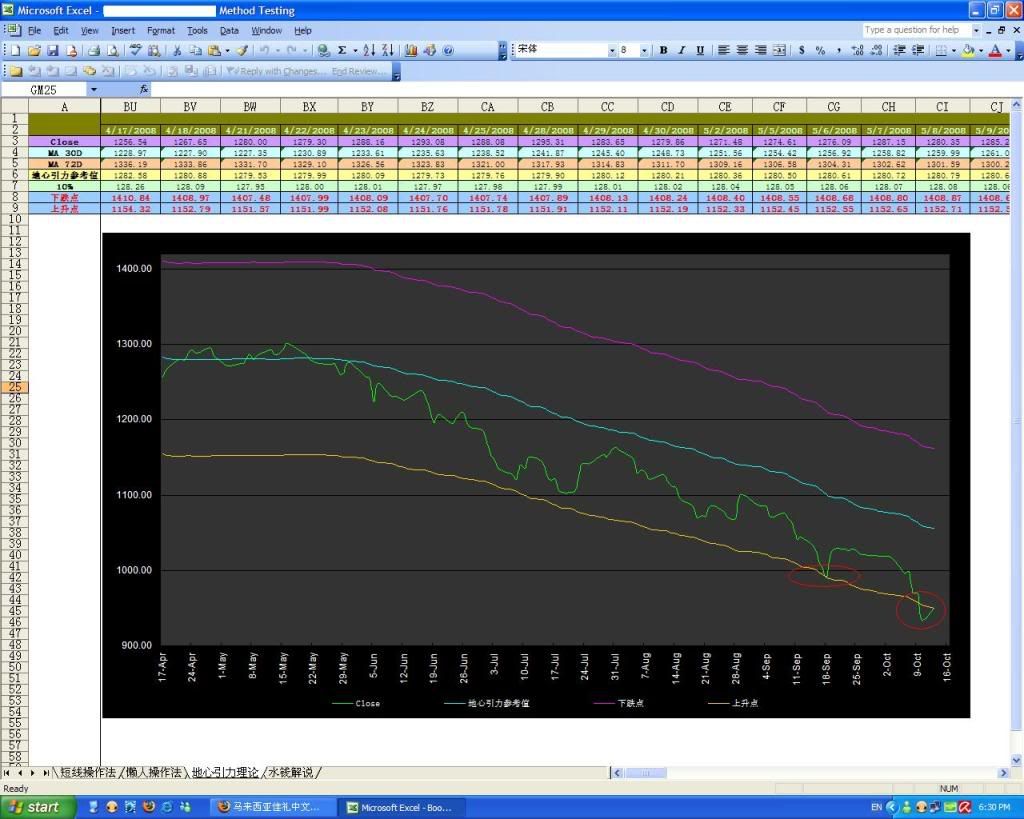
Task: Merge and center selected cells
Action: click(779, 50)
